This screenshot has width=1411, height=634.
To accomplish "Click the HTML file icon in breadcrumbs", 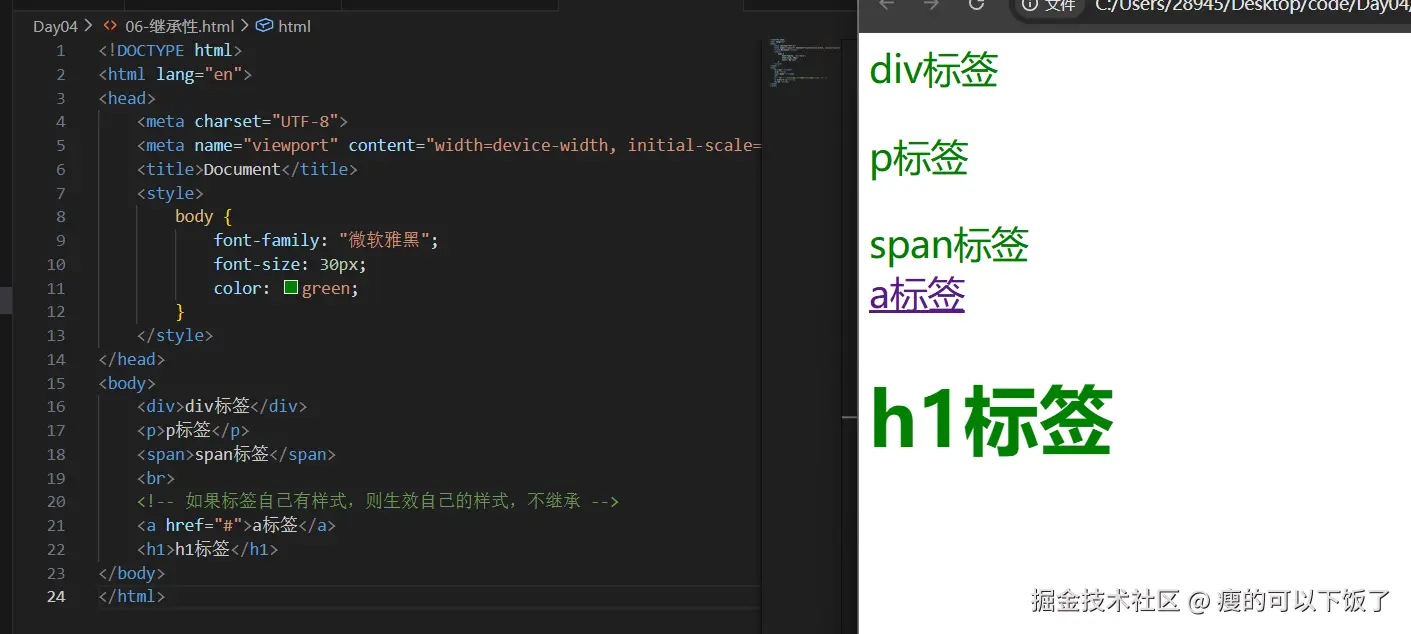I will pos(111,26).
